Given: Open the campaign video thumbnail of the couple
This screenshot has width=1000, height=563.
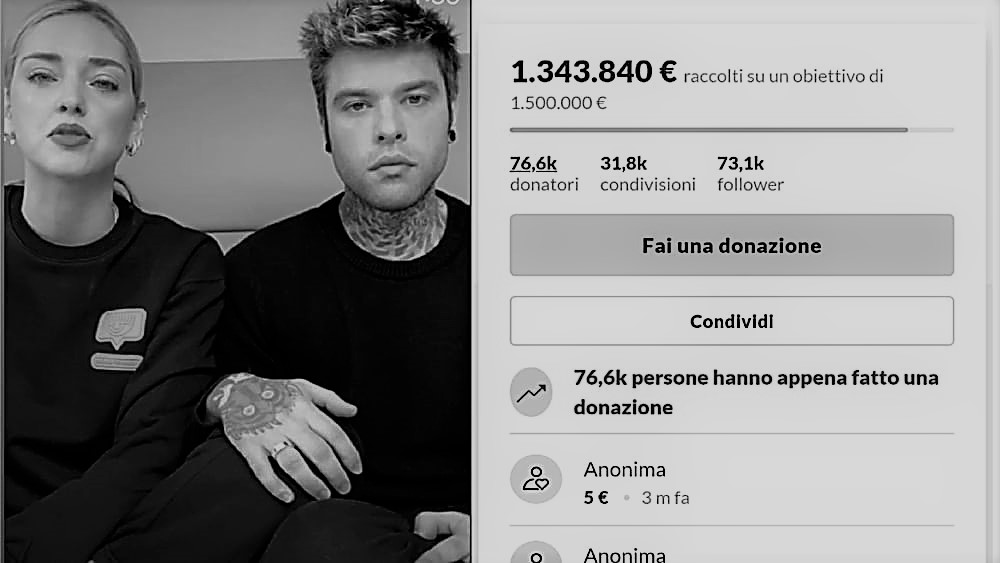Looking at the screenshot, I should [236, 281].
